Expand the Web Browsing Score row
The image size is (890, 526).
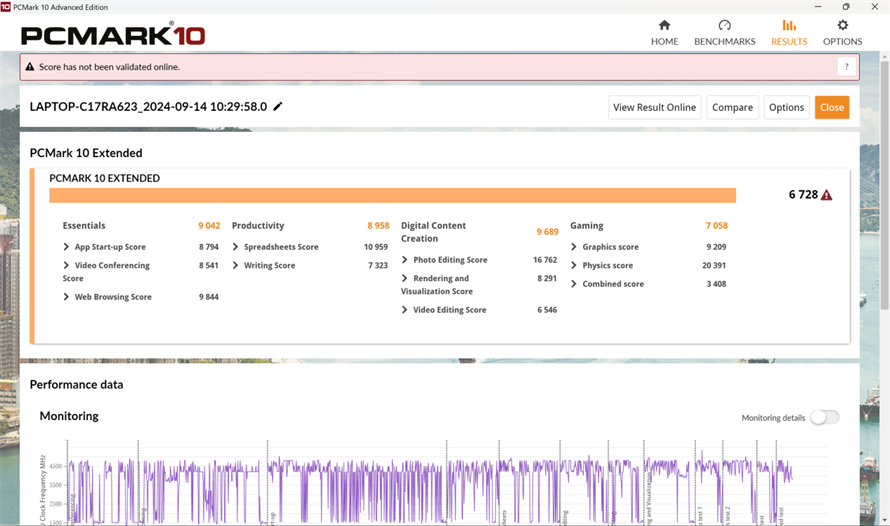coord(112,297)
